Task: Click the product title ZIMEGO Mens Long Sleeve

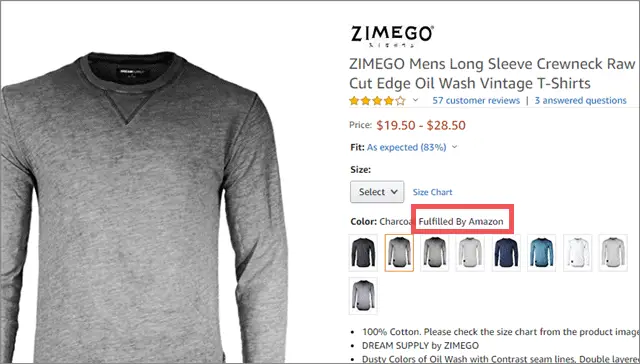Action: tap(492, 73)
